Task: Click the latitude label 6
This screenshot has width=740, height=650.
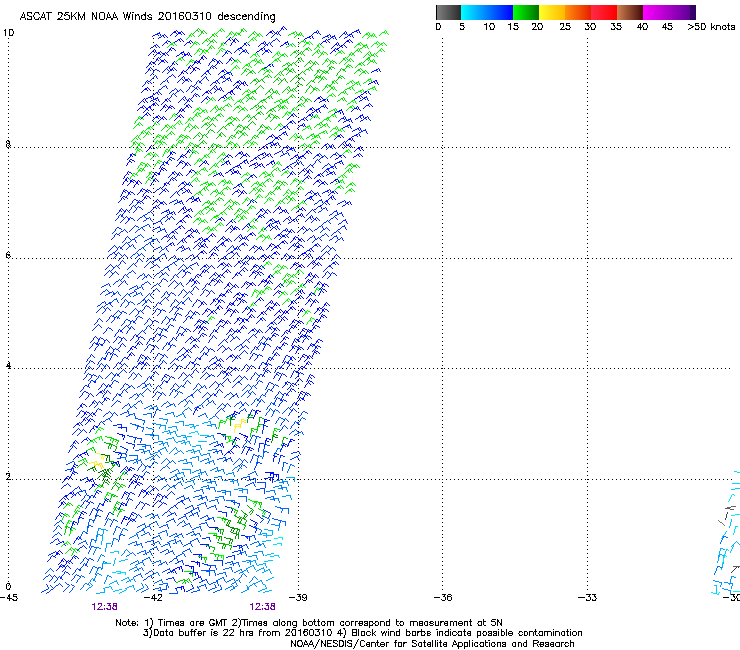Action: click(8, 255)
